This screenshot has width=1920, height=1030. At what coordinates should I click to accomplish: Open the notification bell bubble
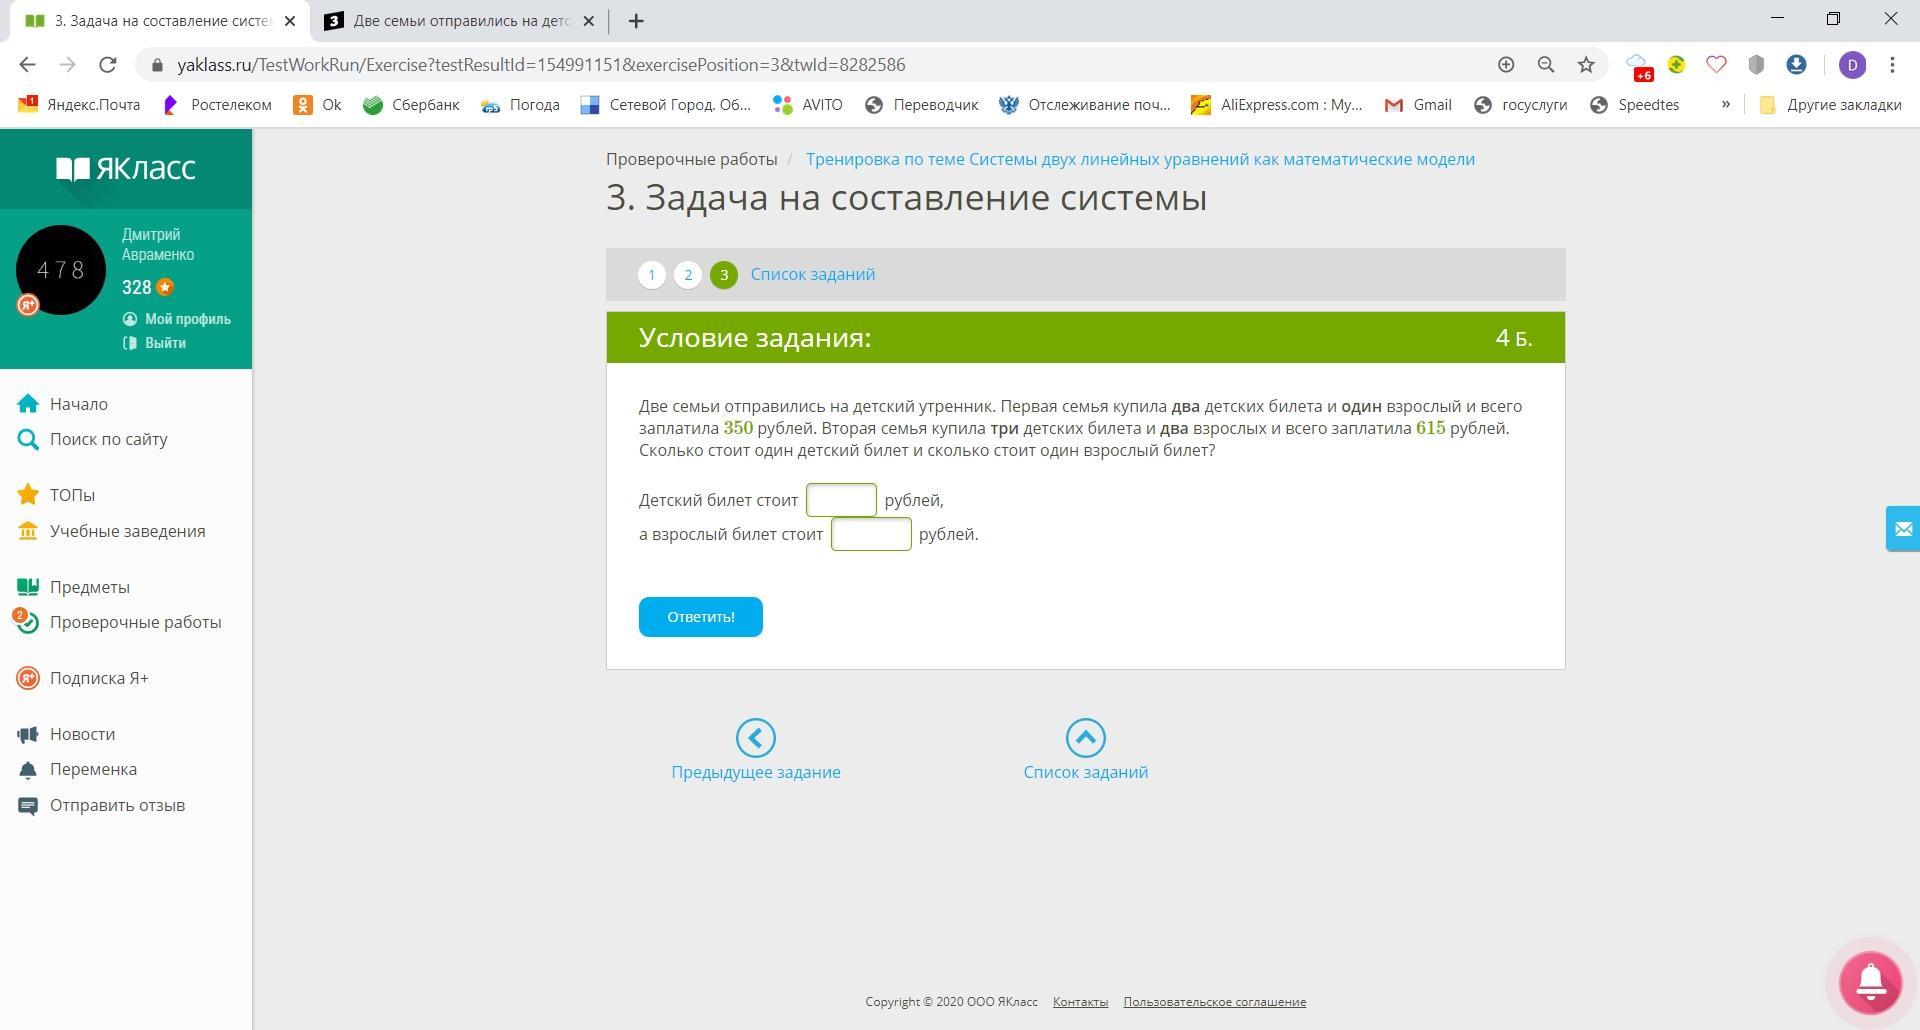[x=1871, y=982]
